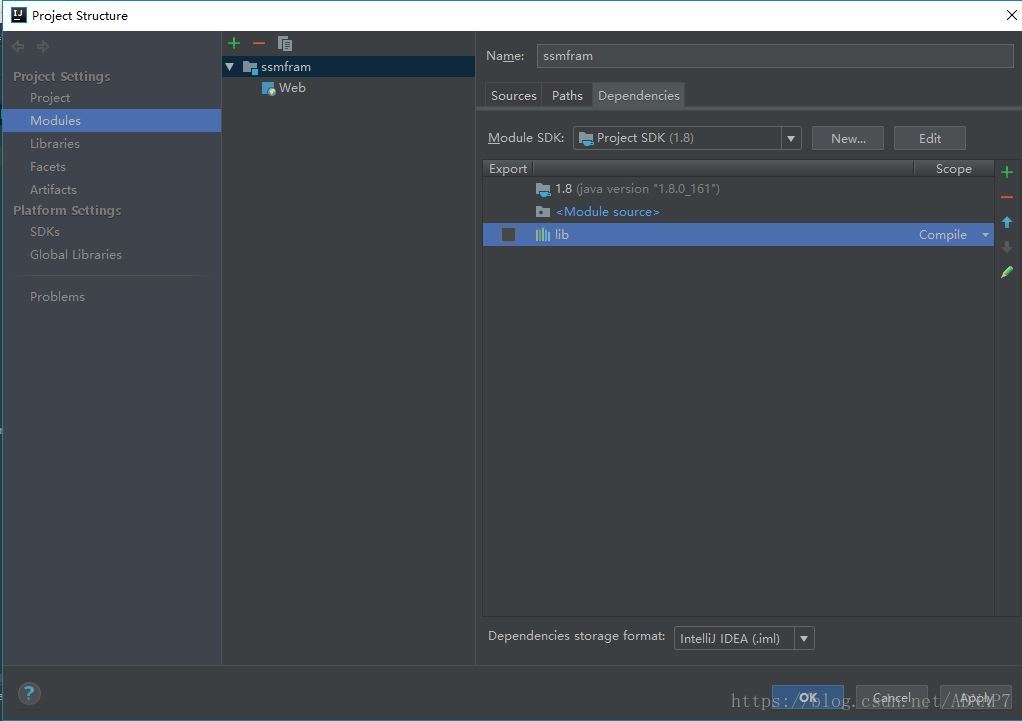Copy the selected module icon
Viewport: 1022px width, 721px height.
pos(285,44)
